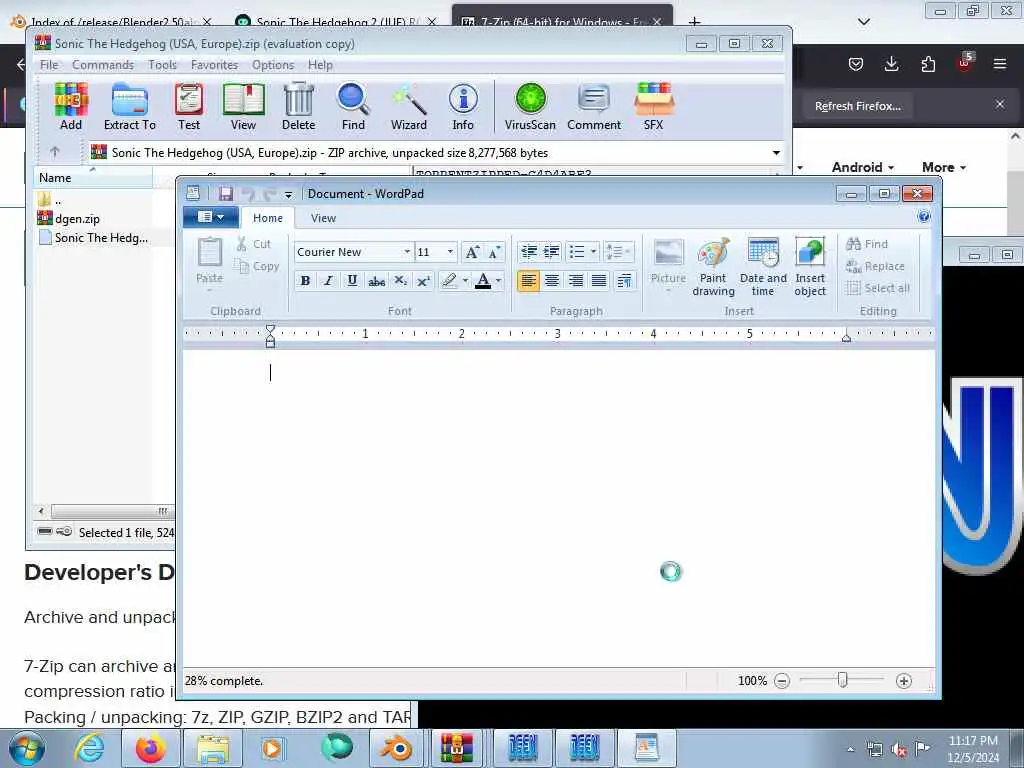Click WordPad paragraph settings icon
Image resolution: width=1024 pixels, height=768 pixels.
pyautogui.click(x=624, y=281)
